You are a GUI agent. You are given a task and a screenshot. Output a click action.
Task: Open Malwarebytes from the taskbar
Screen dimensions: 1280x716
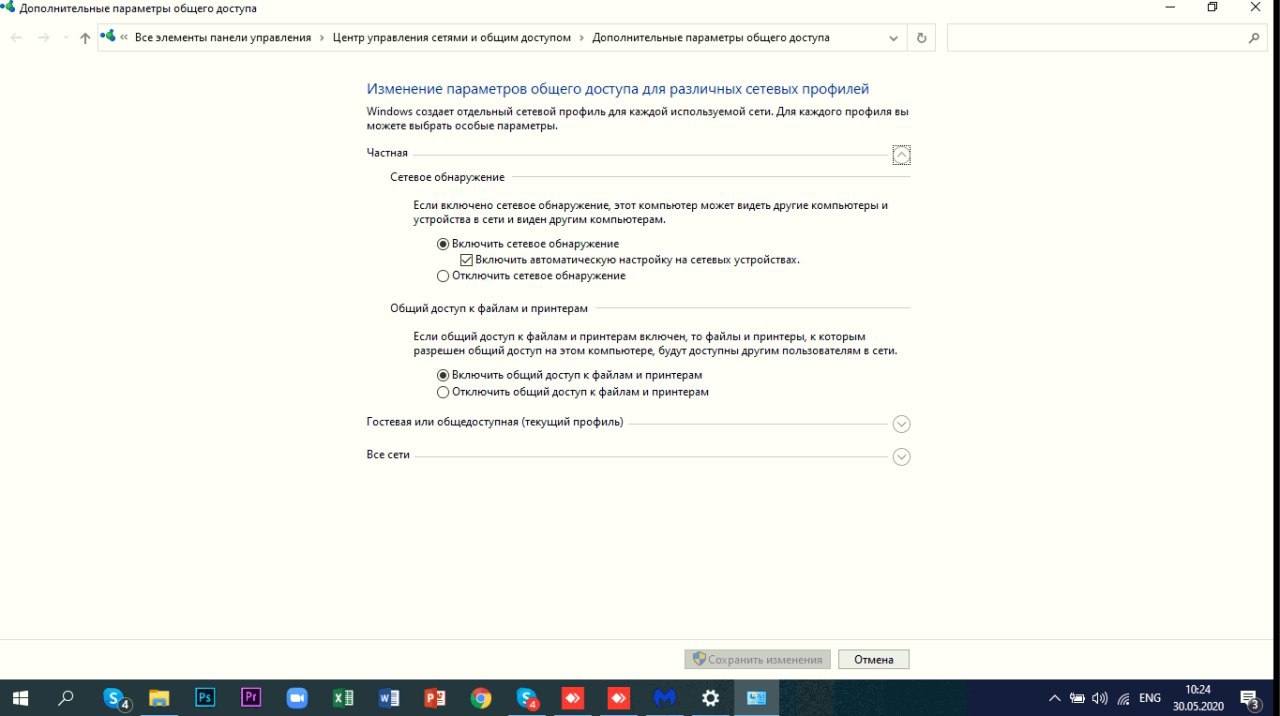point(665,698)
